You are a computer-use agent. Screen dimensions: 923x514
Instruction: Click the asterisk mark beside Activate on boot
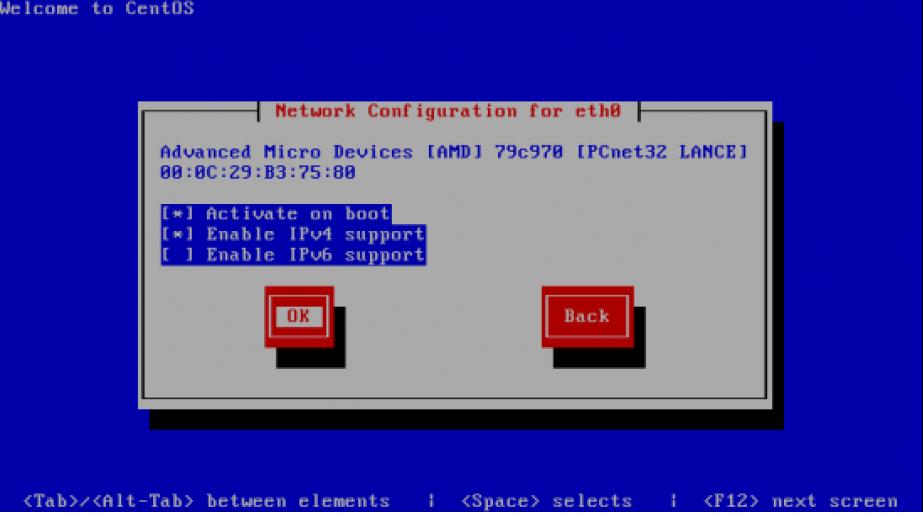pyautogui.click(x=177, y=214)
